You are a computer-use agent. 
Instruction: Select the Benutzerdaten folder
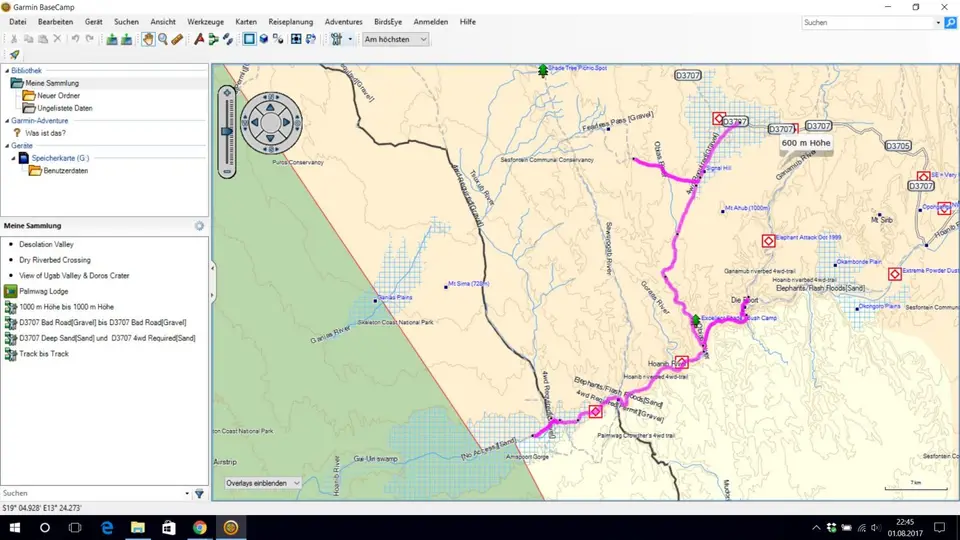point(66,171)
